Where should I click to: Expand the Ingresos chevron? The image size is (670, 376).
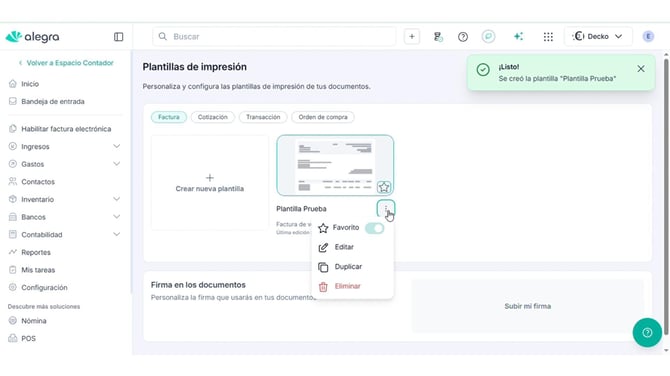click(117, 147)
